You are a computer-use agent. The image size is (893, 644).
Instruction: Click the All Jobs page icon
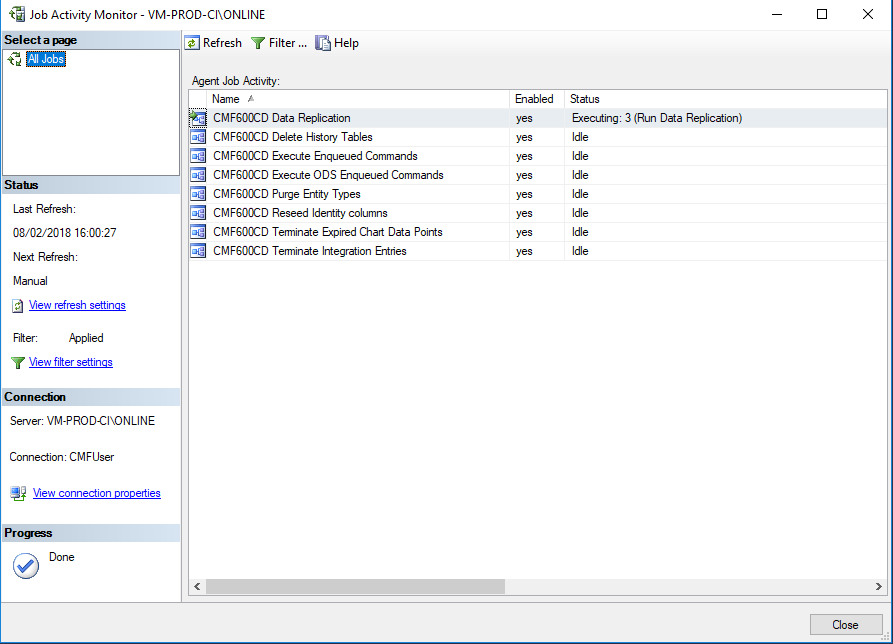pyautogui.click(x=15, y=59)
